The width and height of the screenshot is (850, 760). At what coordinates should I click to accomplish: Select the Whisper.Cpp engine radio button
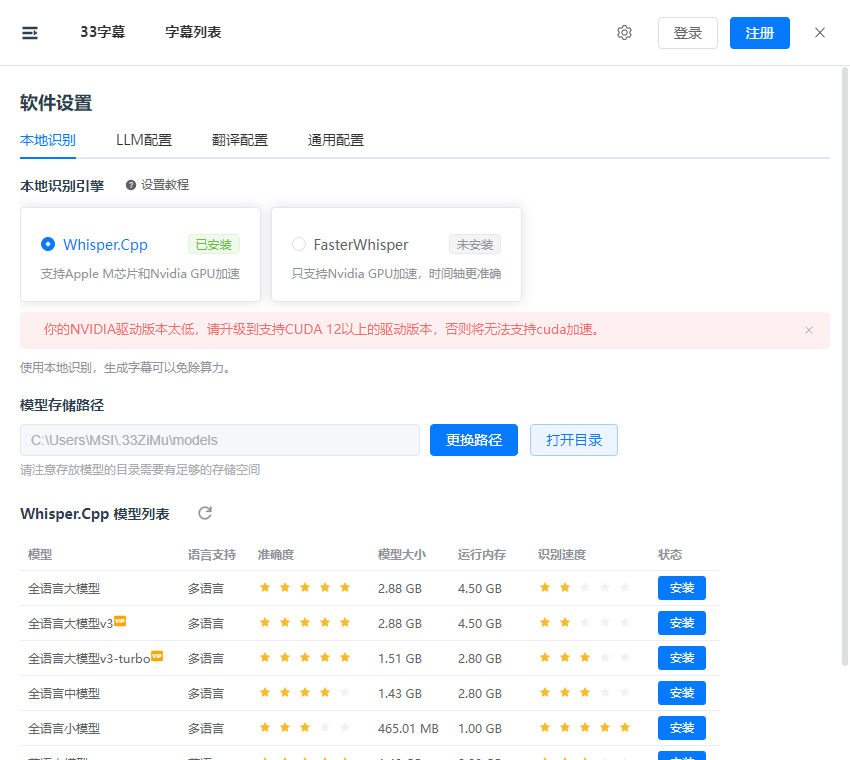tap(48, 244)
